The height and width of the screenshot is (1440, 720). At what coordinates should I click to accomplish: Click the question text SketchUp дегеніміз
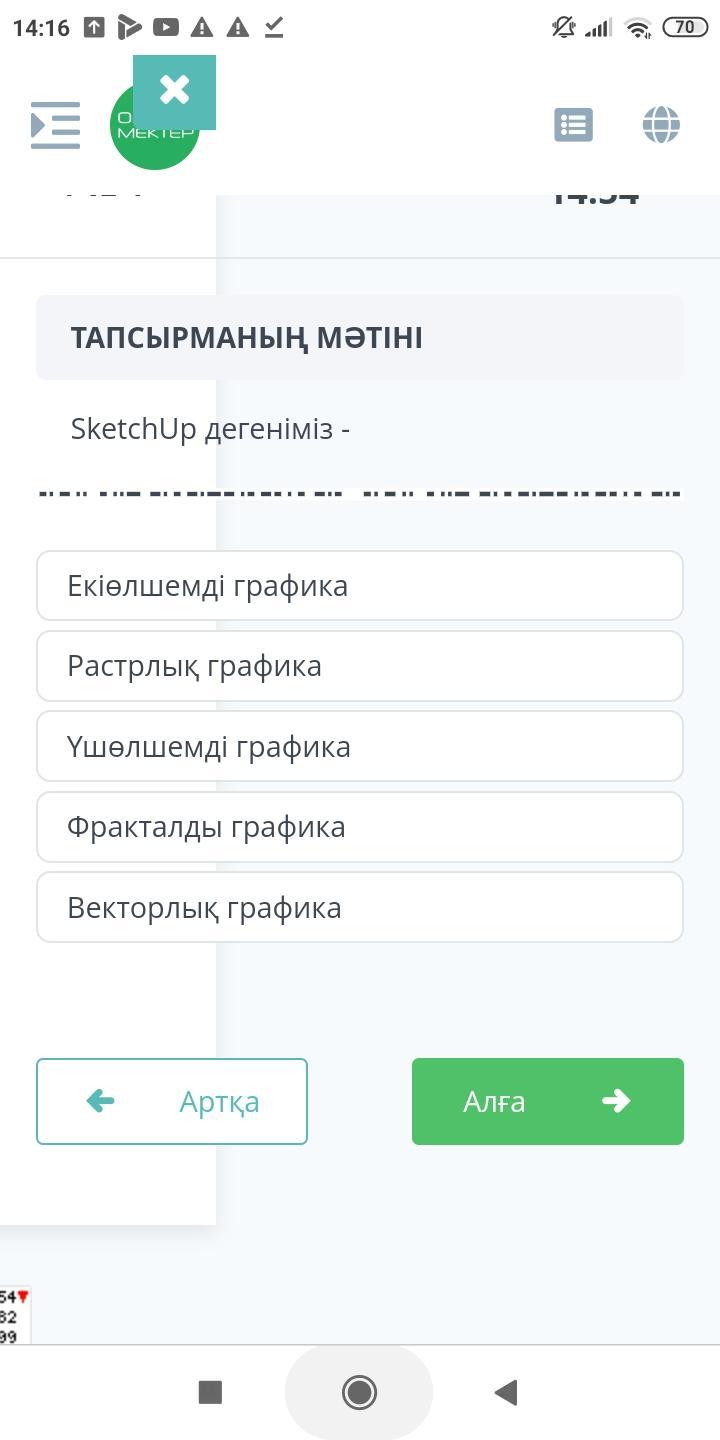coord(210,429)
